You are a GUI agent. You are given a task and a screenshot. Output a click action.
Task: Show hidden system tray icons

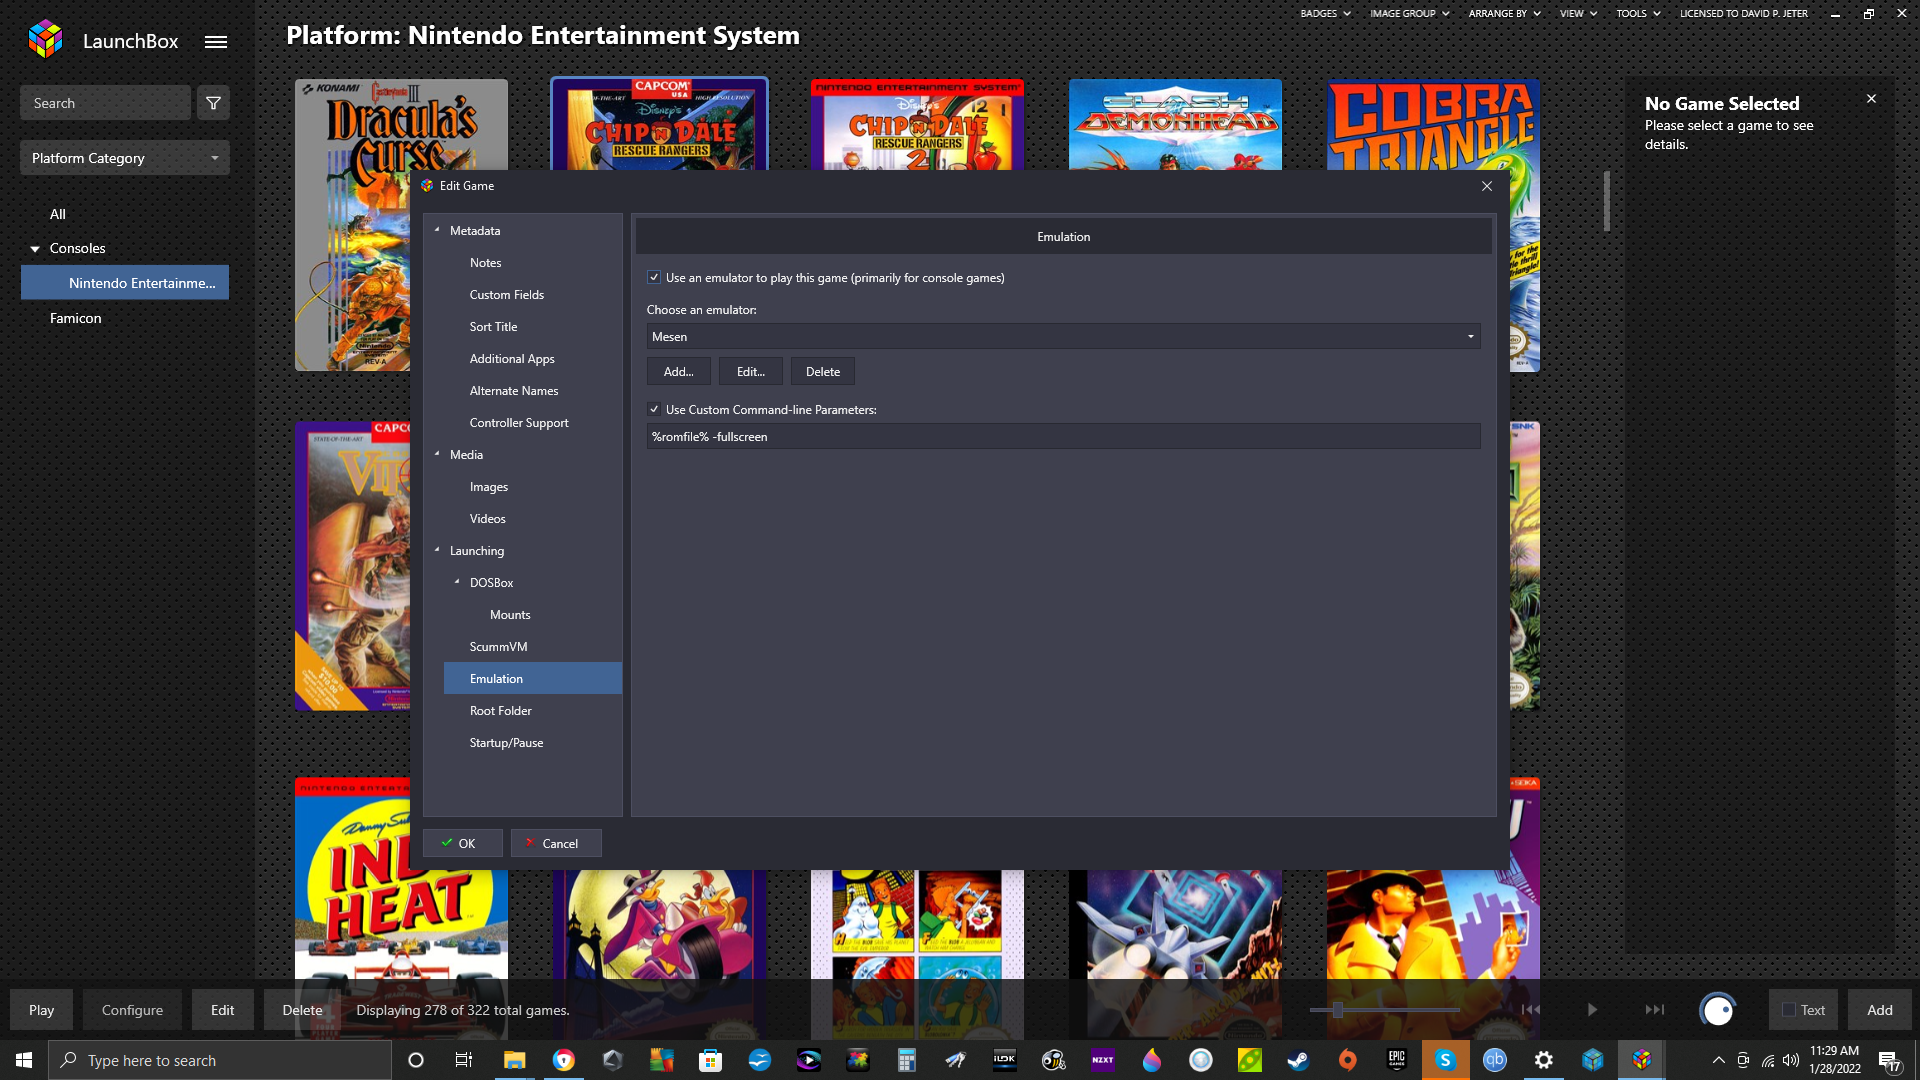1718,1061
